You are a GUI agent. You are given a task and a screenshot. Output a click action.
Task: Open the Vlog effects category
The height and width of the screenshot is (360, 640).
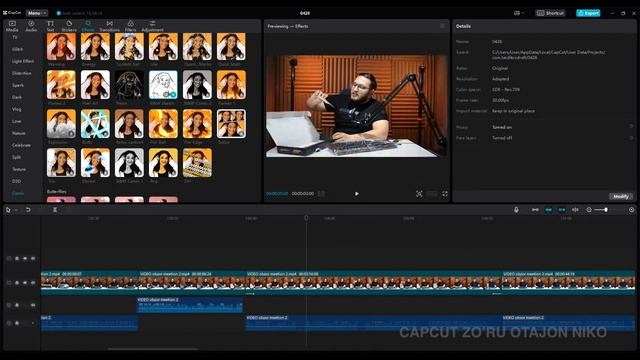click(16, 109)
